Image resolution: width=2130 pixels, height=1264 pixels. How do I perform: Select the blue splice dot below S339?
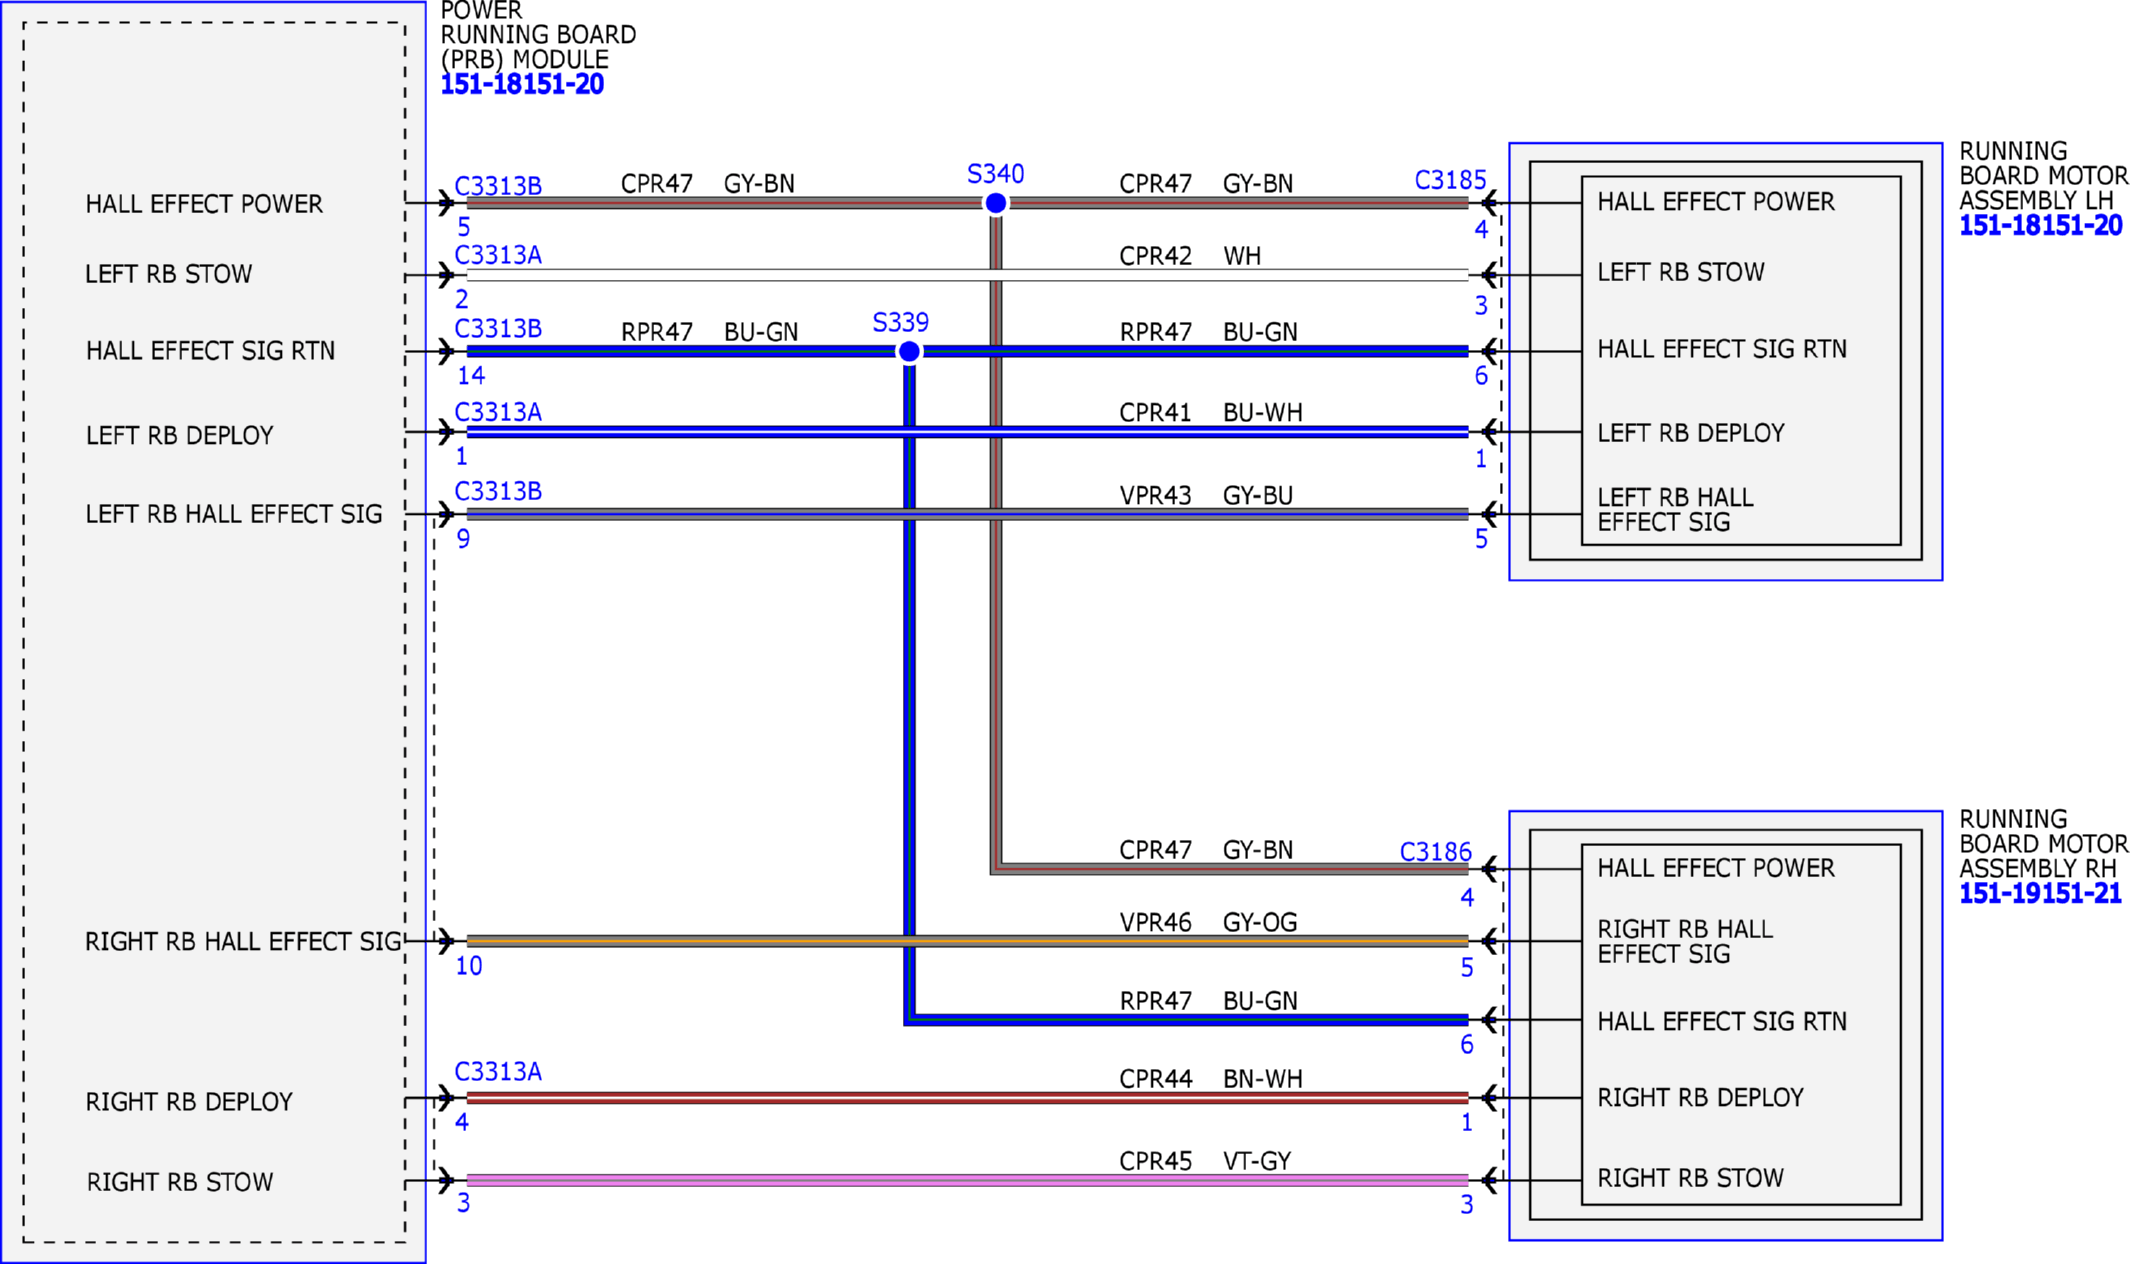point(909,352)
